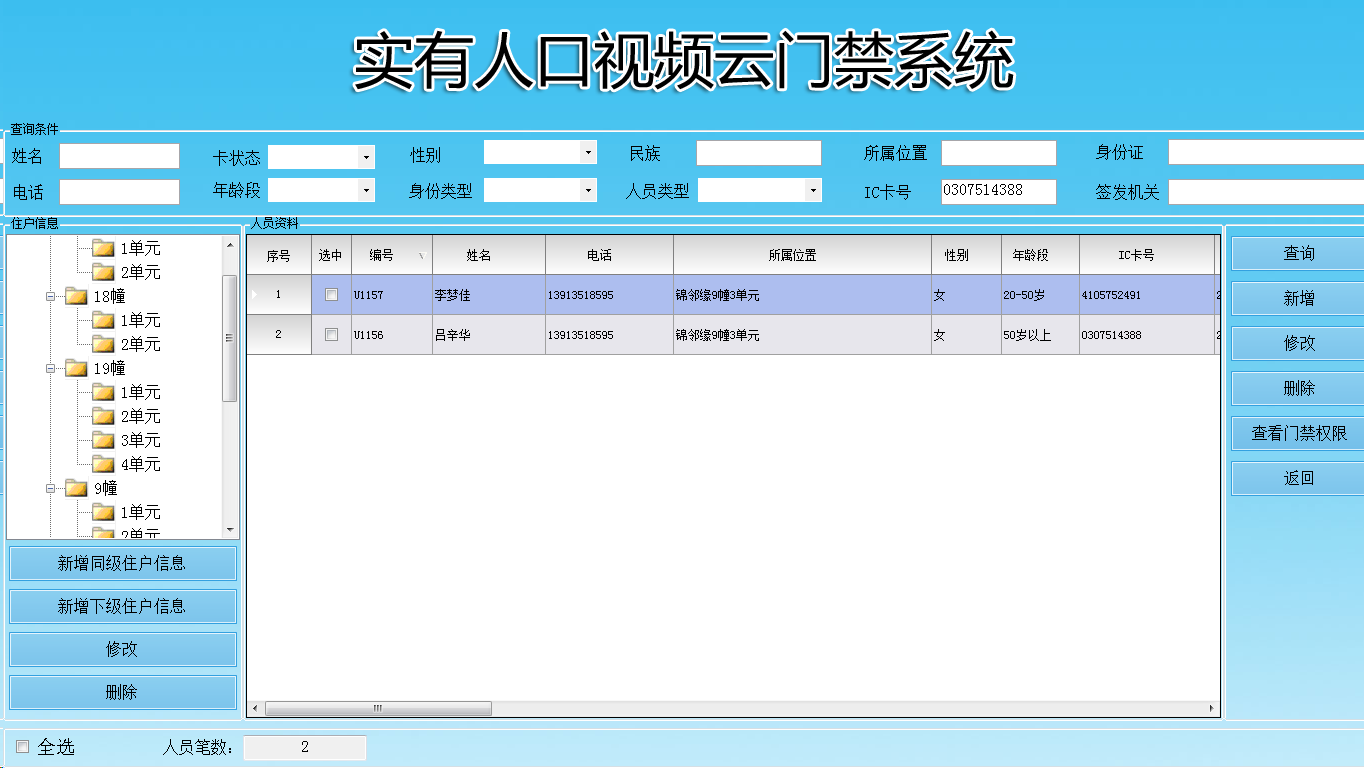
Task: Tick the 选中 checkbox for 吕辛华
Action: (x=331, y=335)
